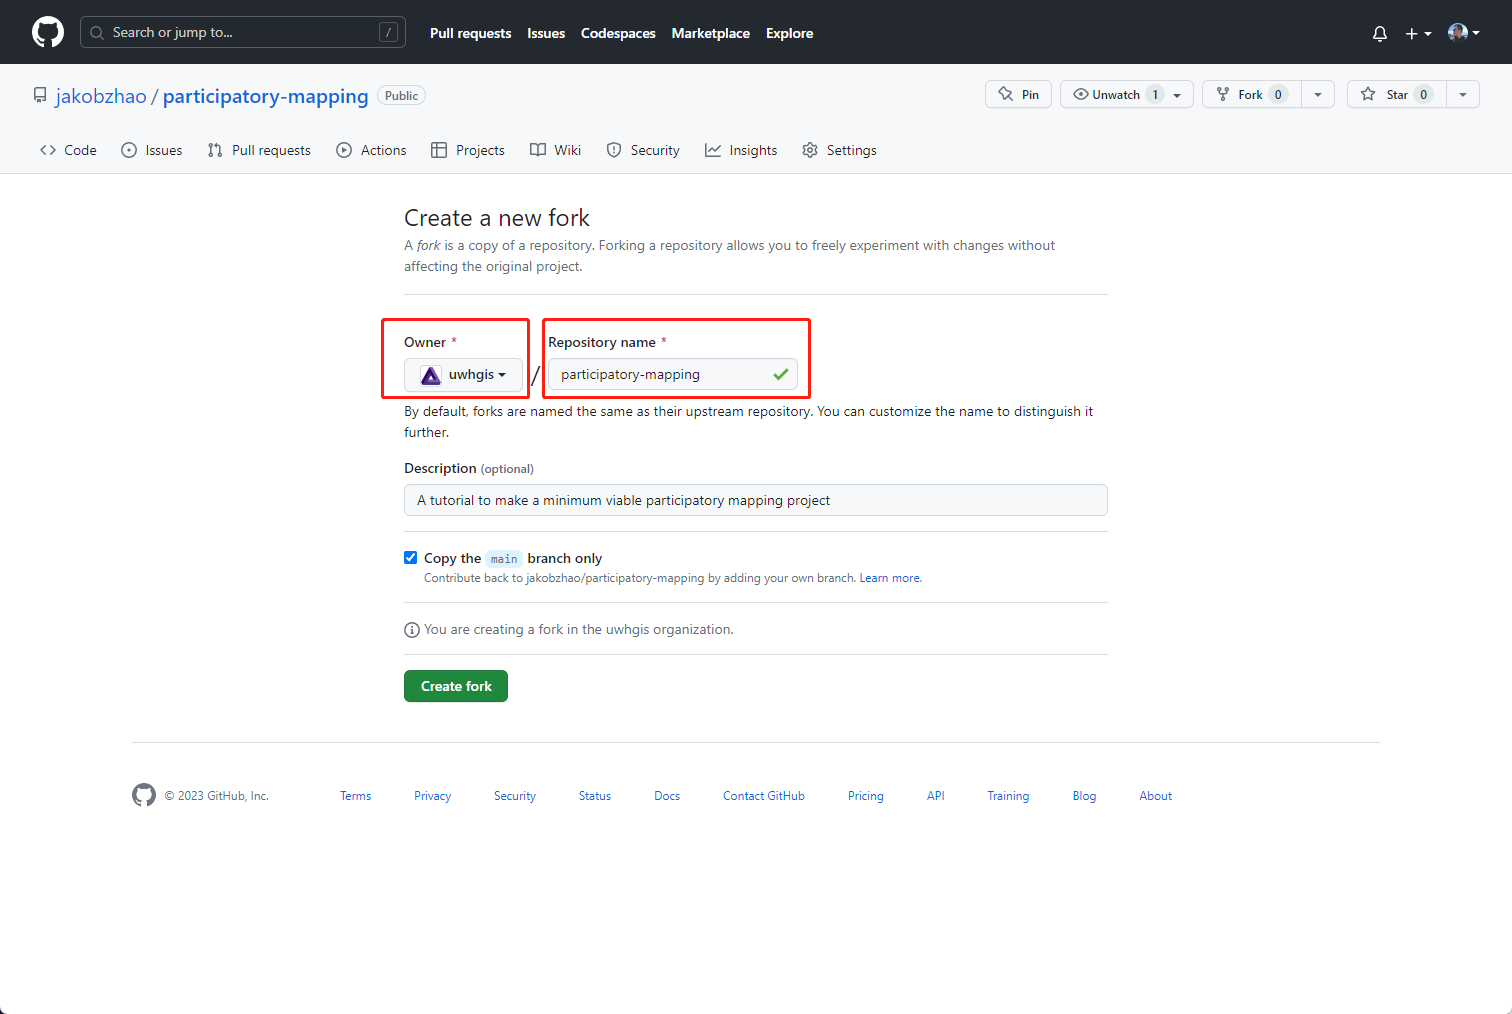Click the Public visibility badge
Screen dimensions: 1512x1014
pos(401,95)
